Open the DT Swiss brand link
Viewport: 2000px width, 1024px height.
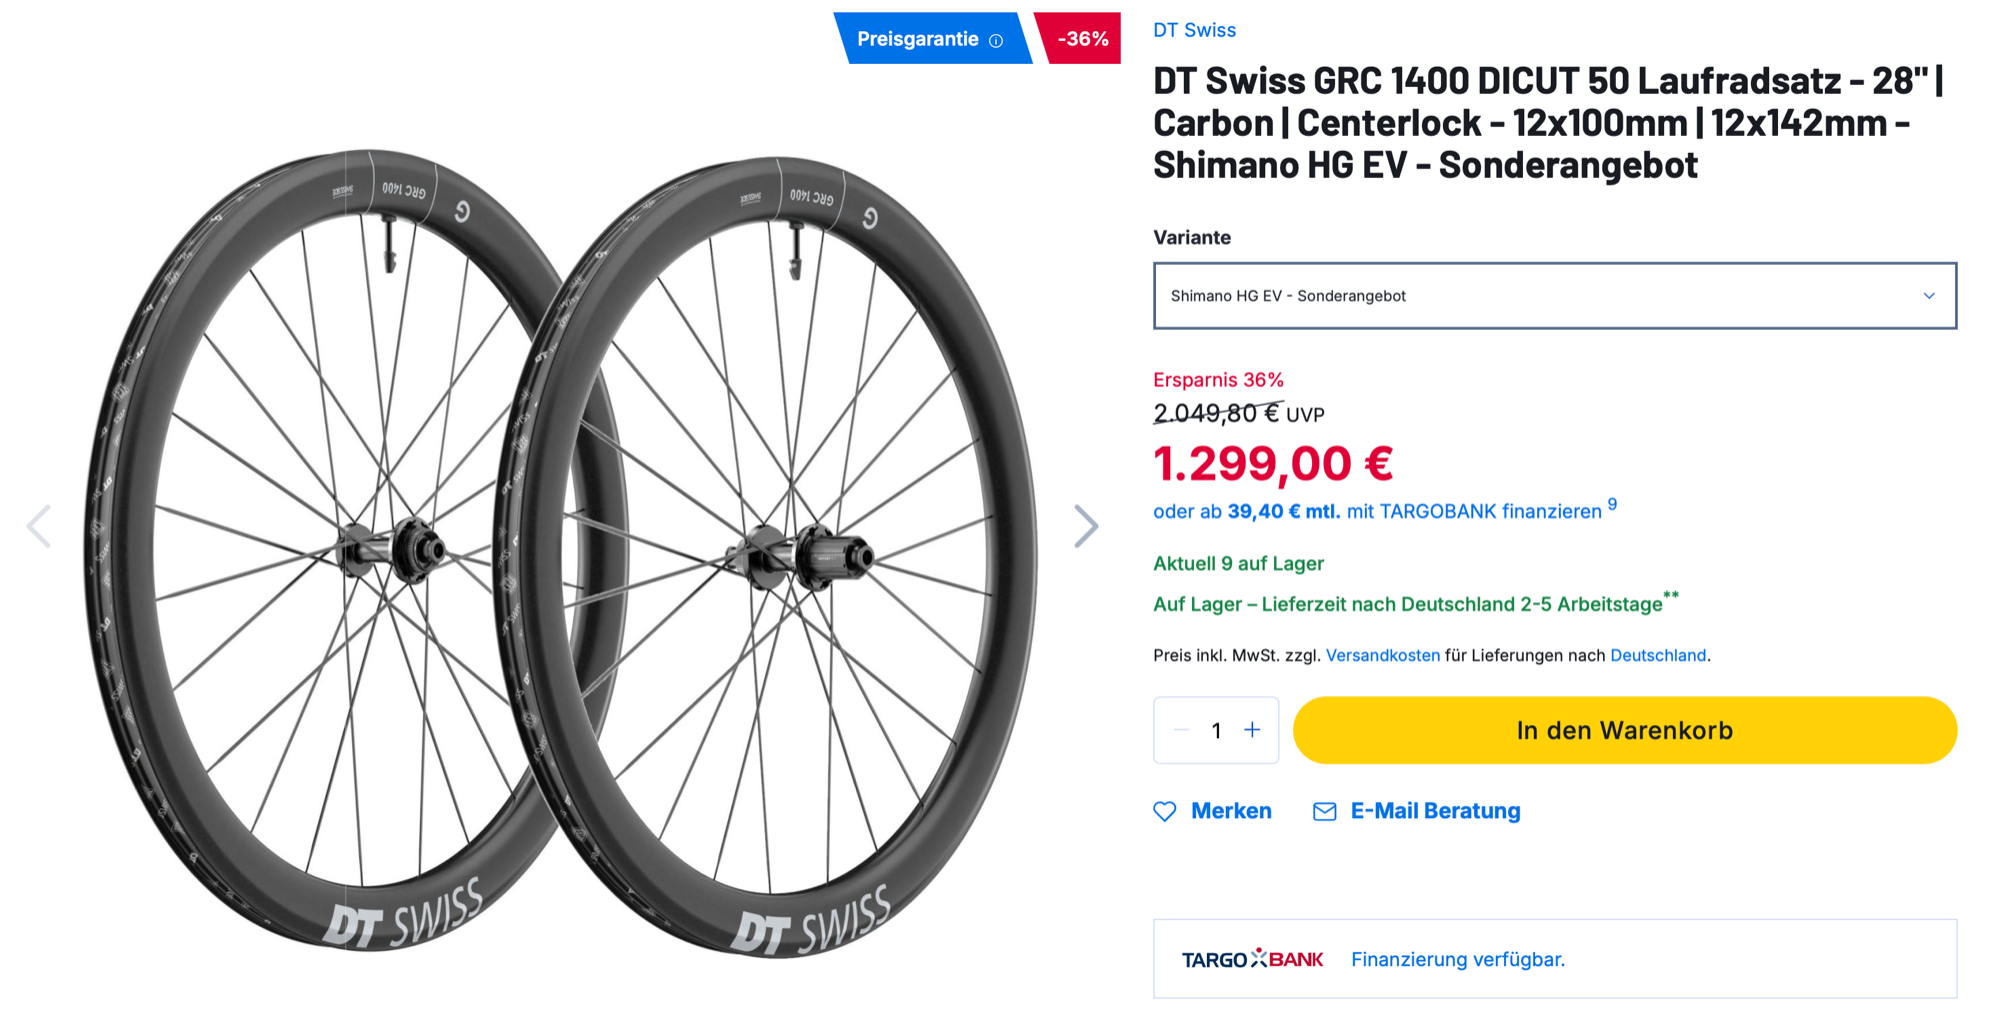pyautogui.click(x=1194, y=30)
